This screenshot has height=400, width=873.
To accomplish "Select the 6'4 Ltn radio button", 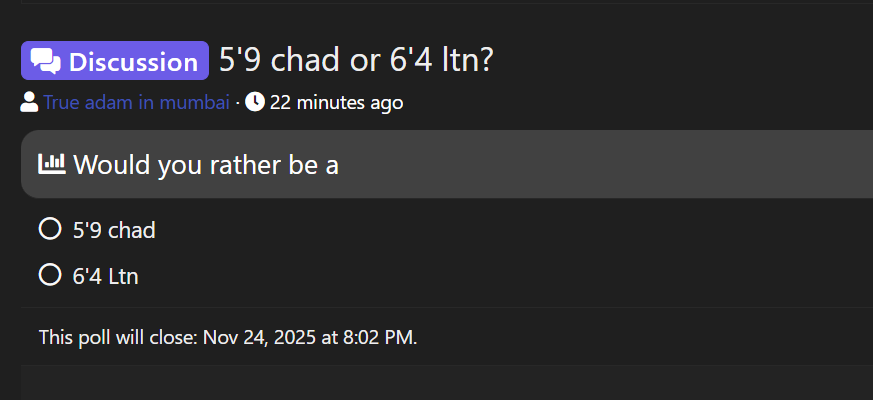I will tap(49, 276).
